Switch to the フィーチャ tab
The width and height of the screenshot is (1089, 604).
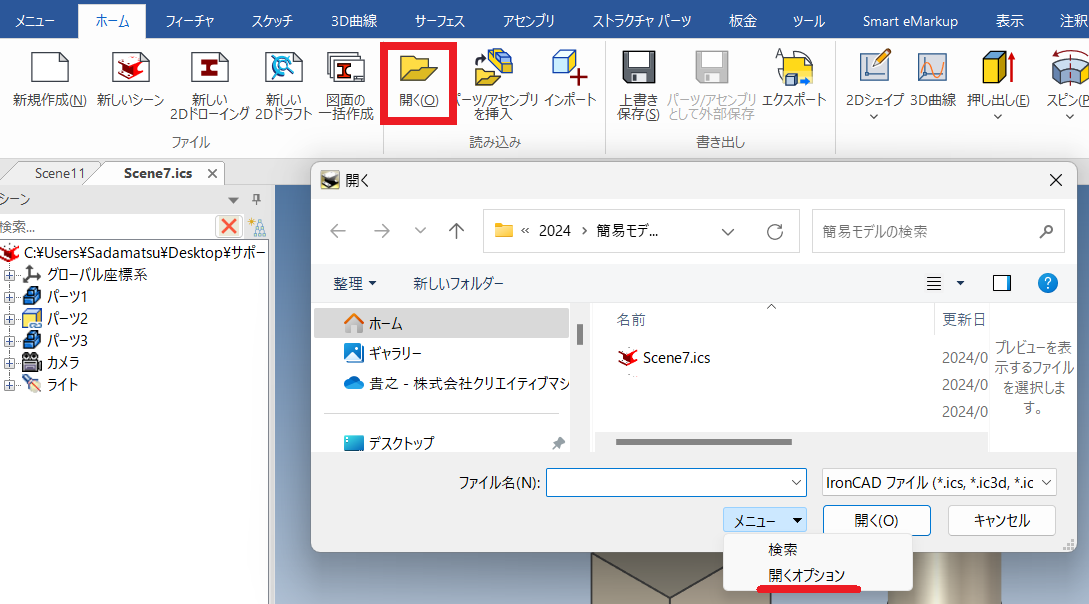click(x=190, y=21)
